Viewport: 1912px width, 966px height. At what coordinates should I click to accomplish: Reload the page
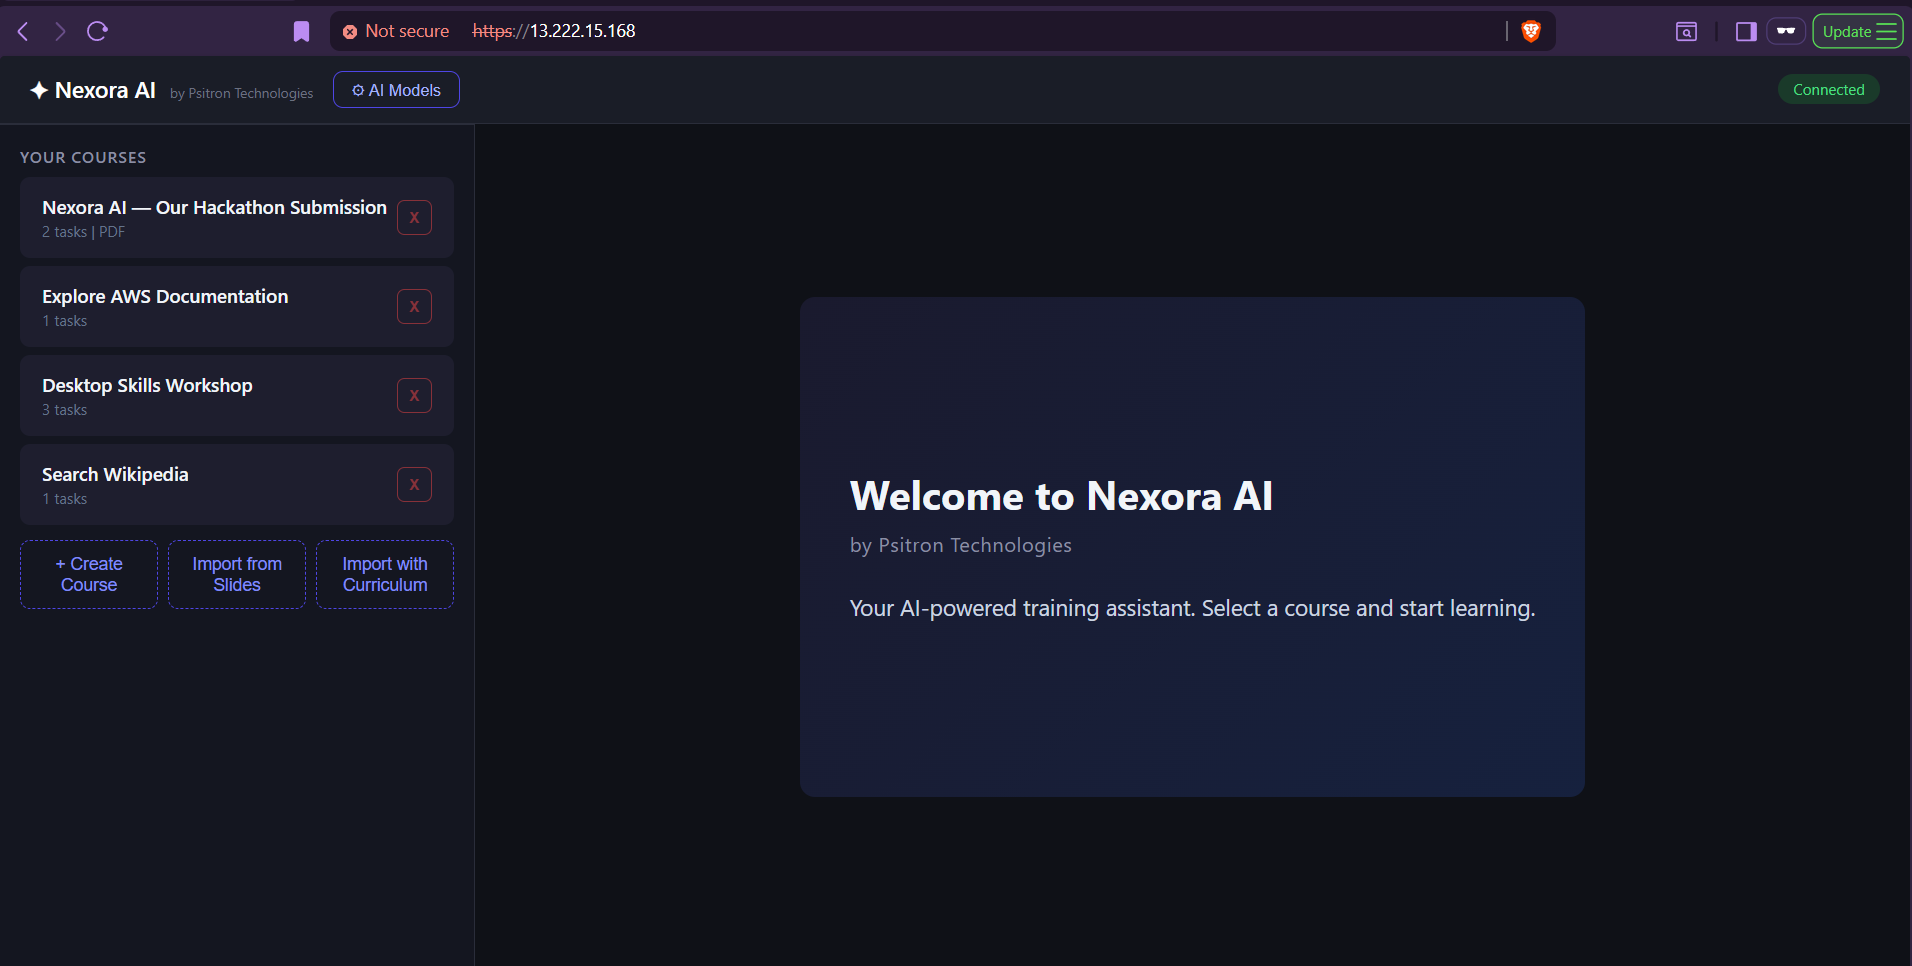97,31
